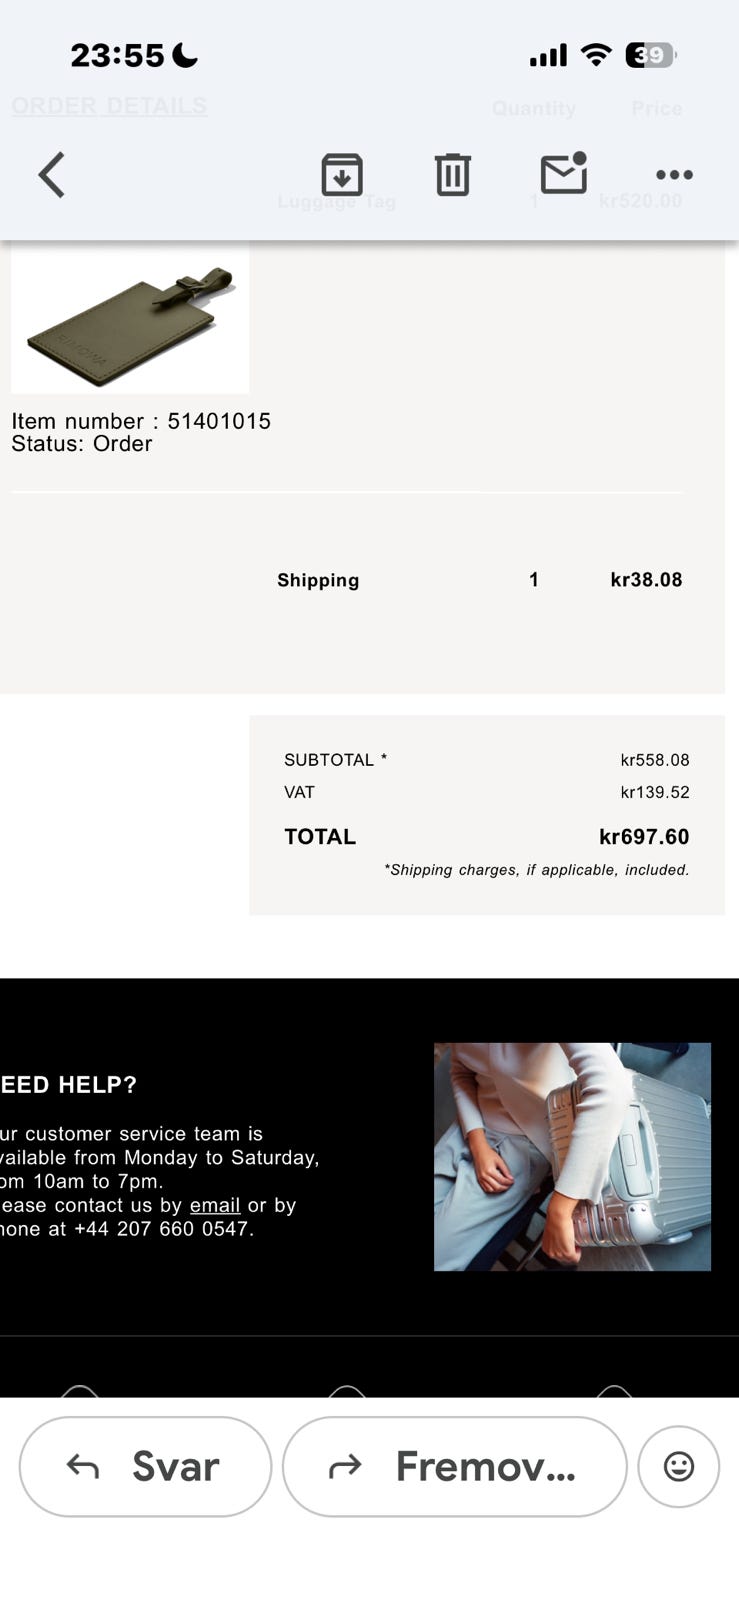Delete email with trash icon
The image size is (739, 1600).
(452, 175)
